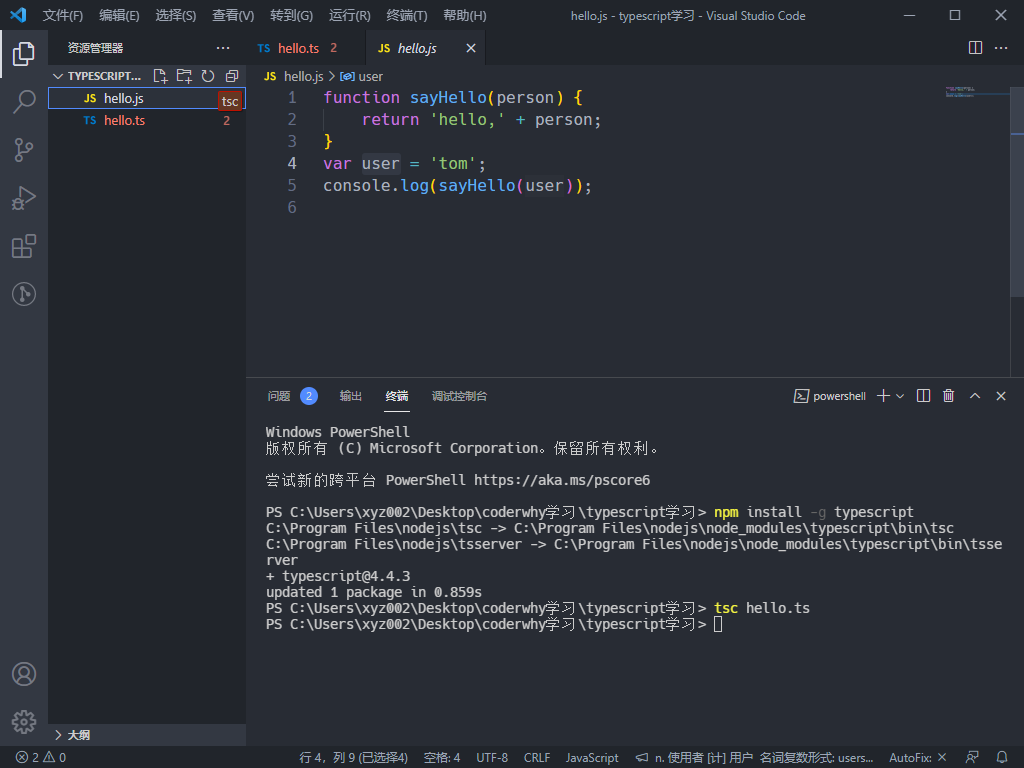Click the split terminal icon

tap(922, 395)
